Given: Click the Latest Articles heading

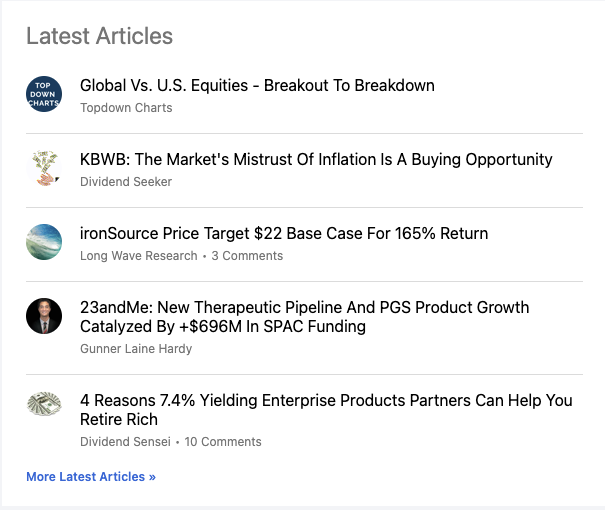Looking at the screenshot, I should click(x=99, y=36).
